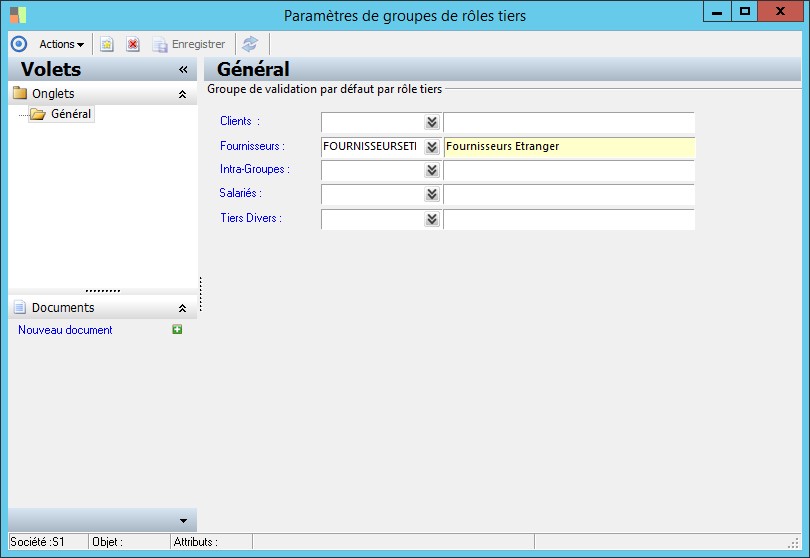Click the Volets panel bottom dropdown arrow
This screenshot has width=810, height=558.
(x=183, y=521)
